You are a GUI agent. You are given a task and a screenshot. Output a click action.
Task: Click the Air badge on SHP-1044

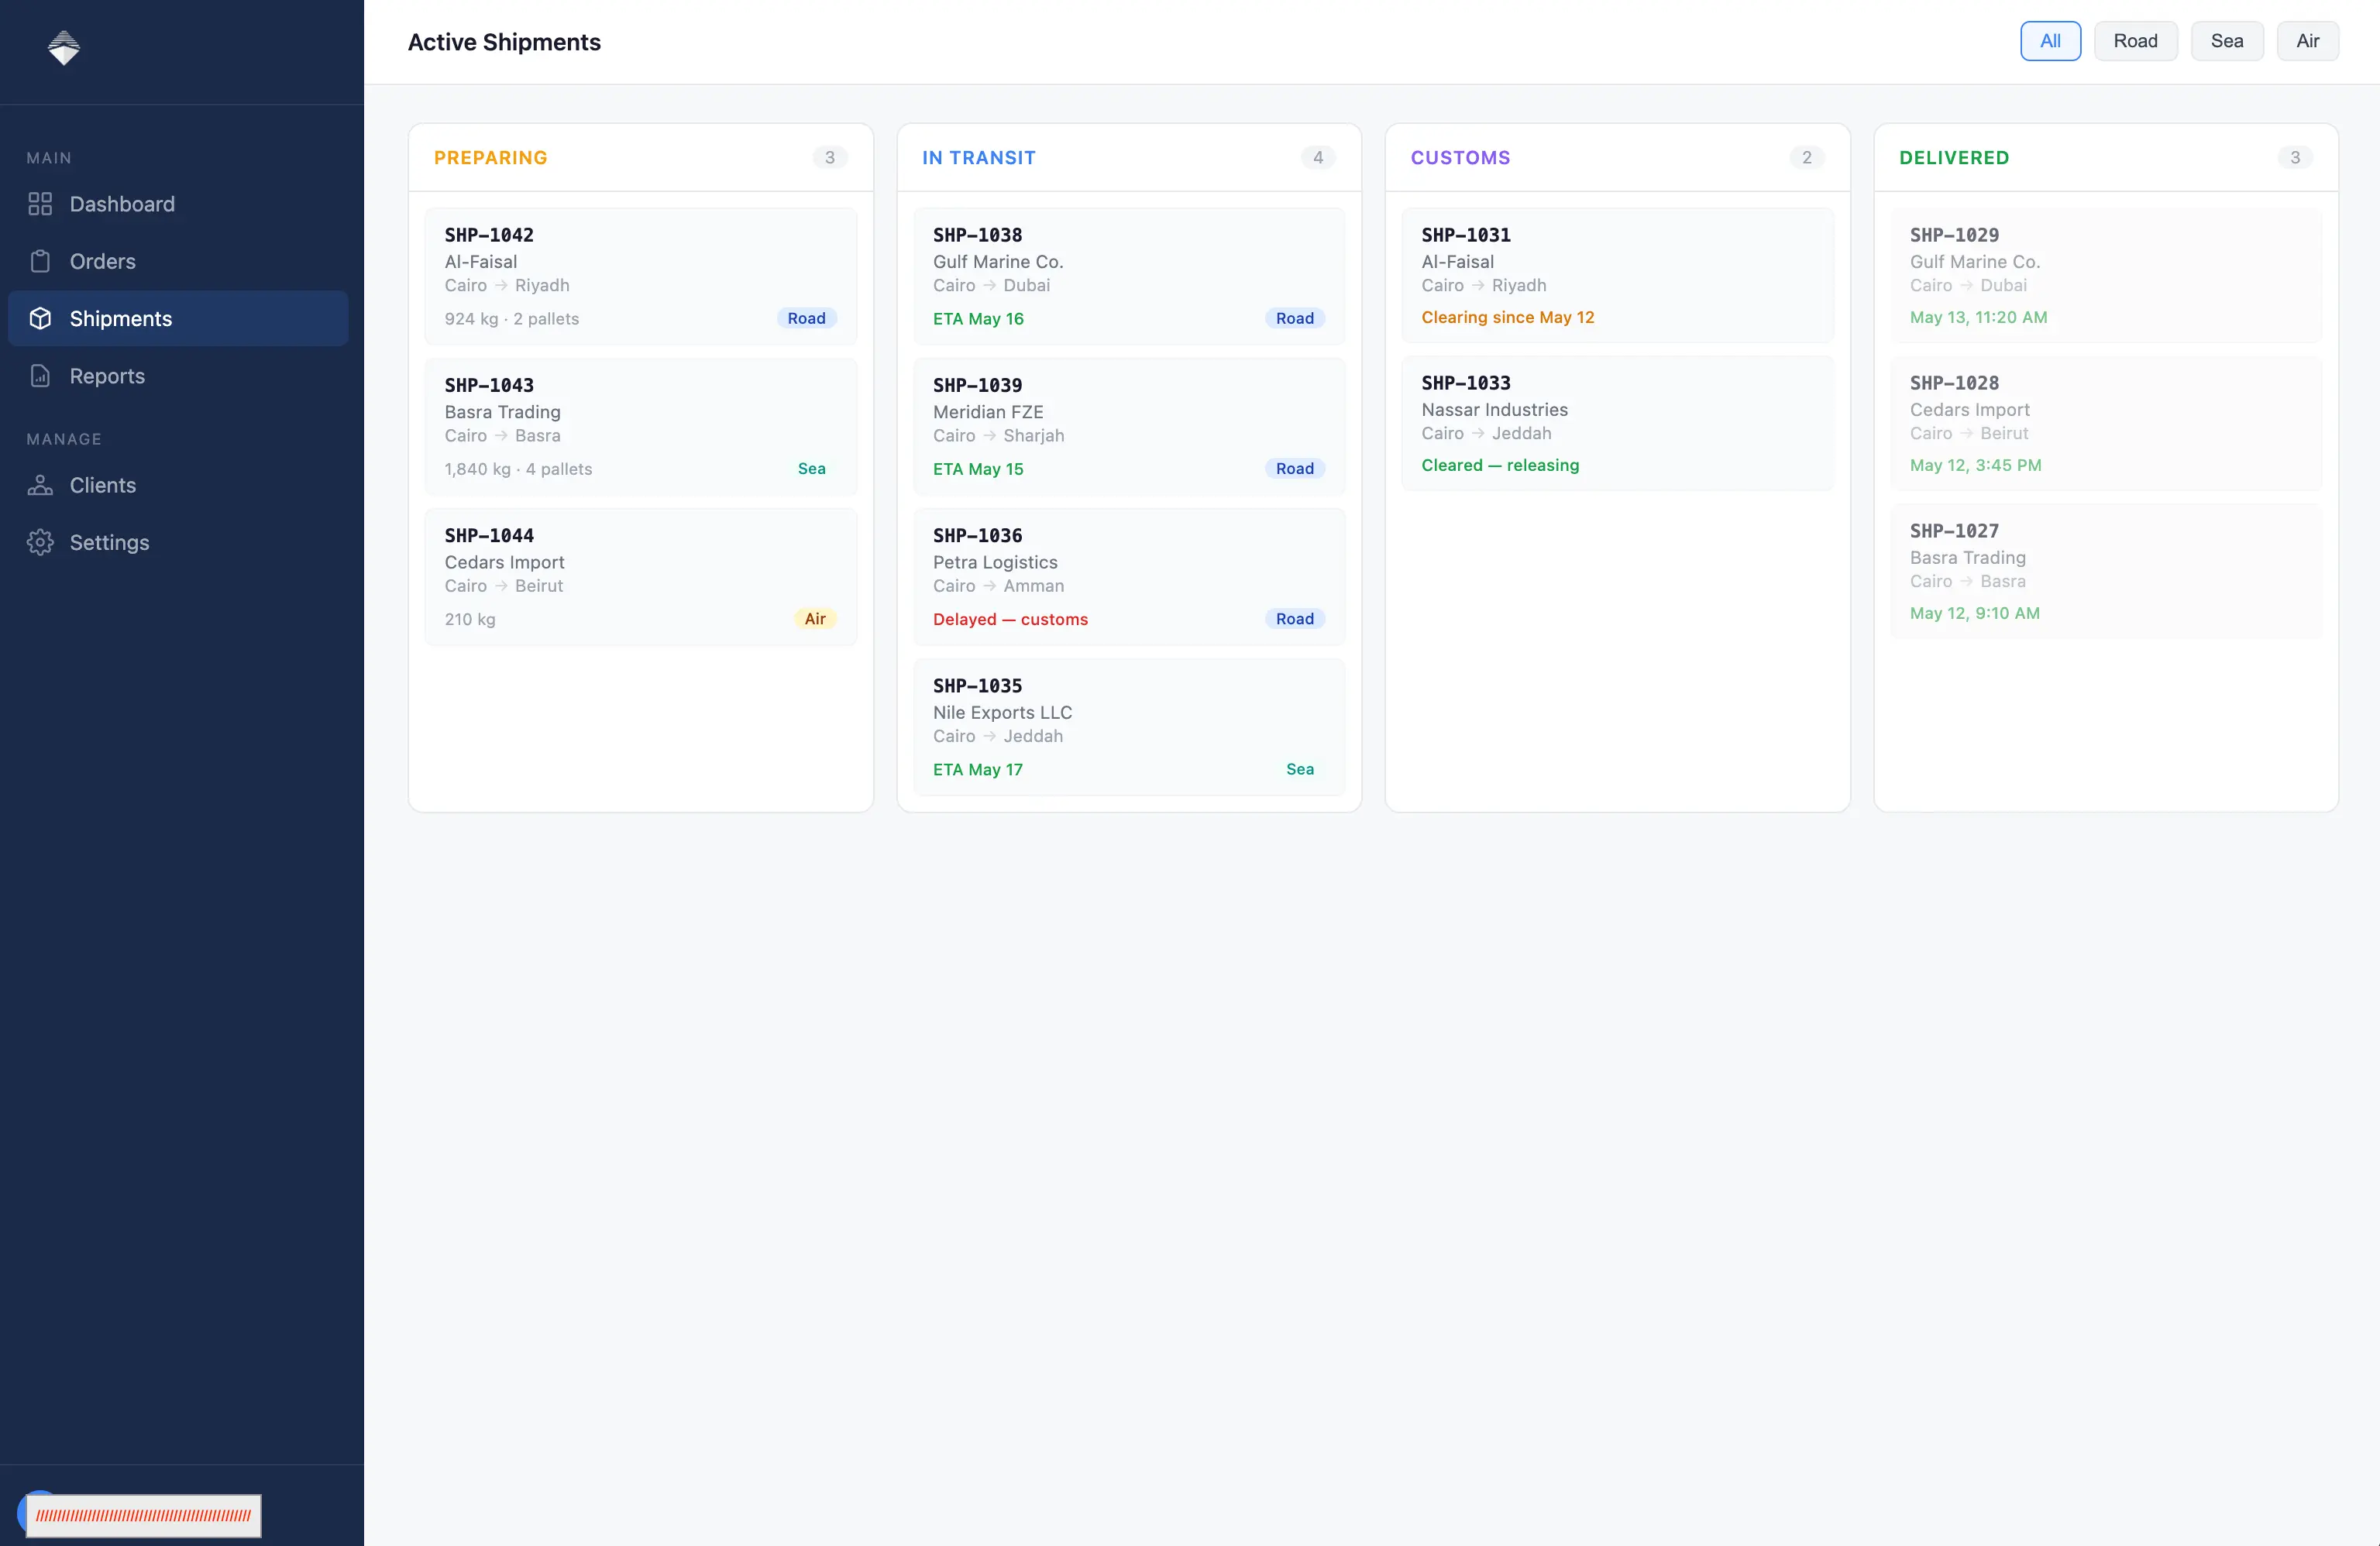(815, 619)
